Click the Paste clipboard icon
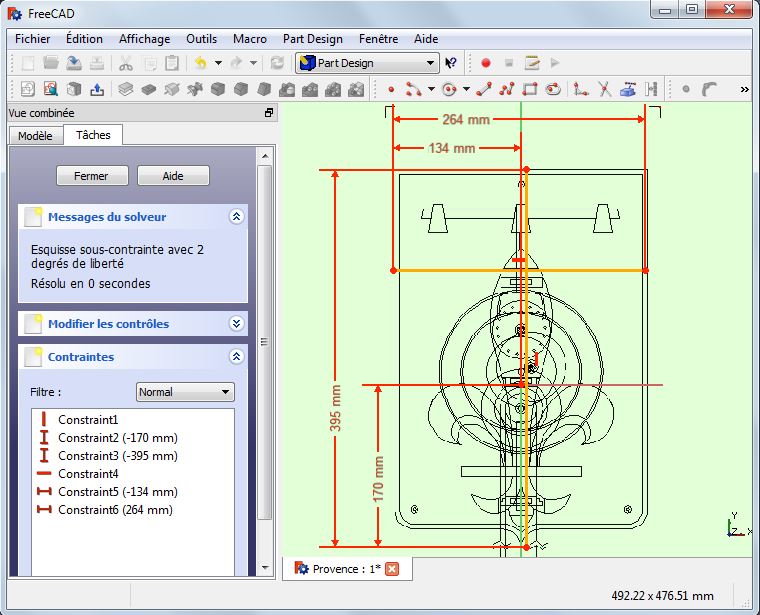Viewport: 760px width, 615px height. [173, 63]
